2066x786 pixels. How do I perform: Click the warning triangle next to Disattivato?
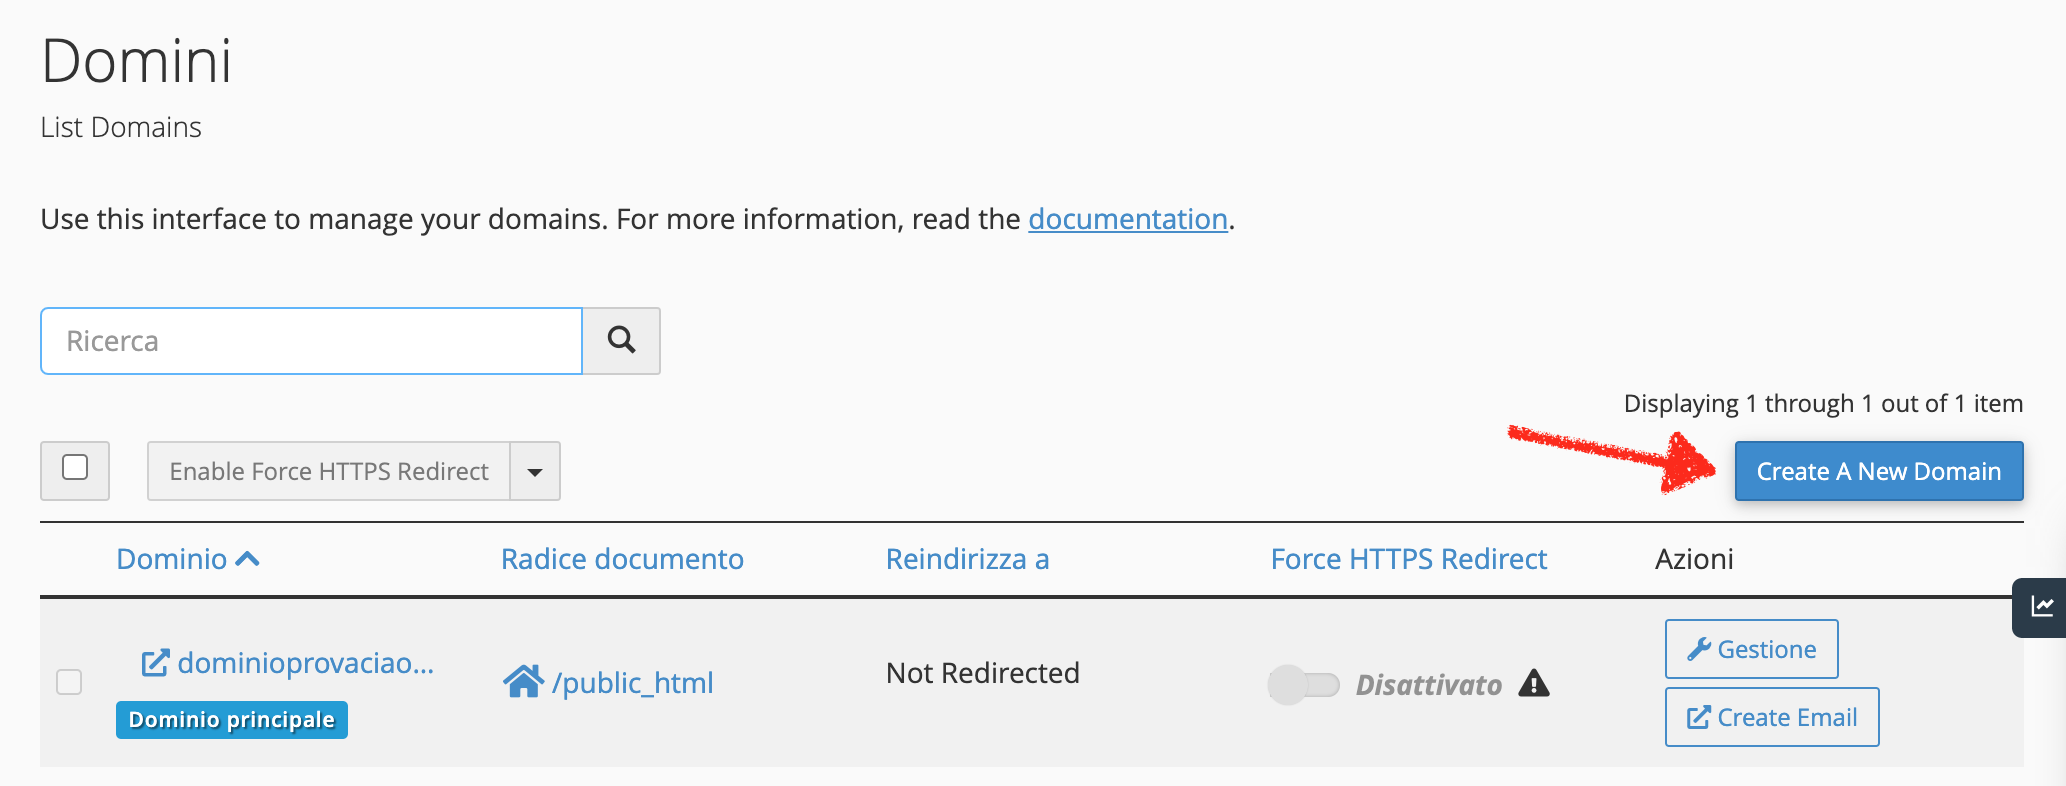[1534, 684]
